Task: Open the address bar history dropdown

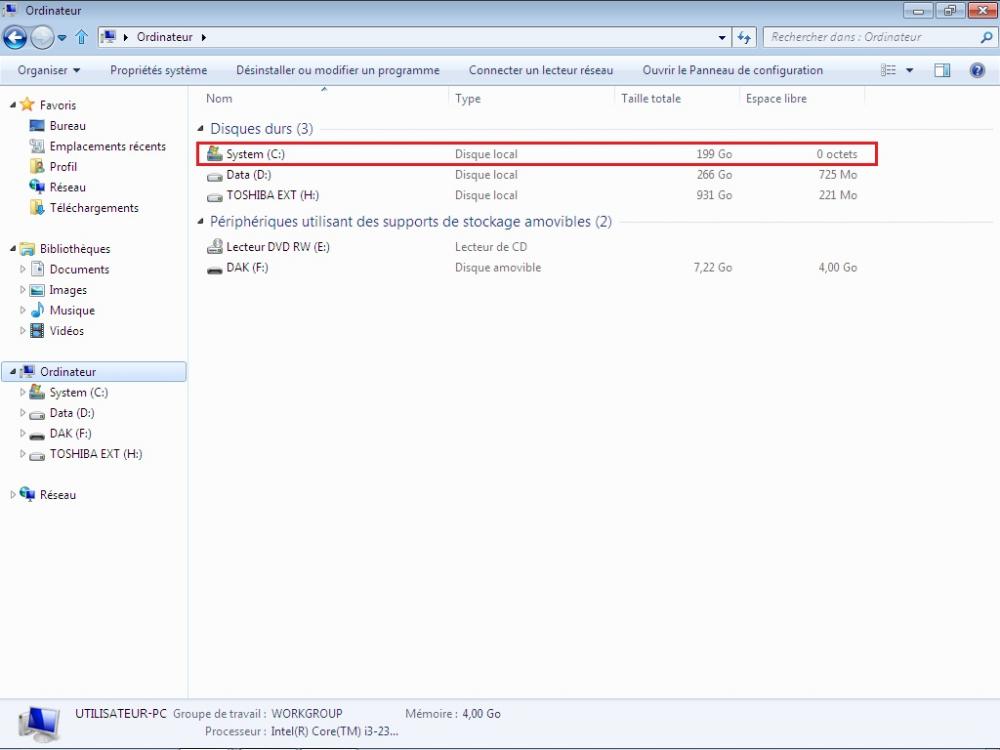Action: tap(722, 38)
